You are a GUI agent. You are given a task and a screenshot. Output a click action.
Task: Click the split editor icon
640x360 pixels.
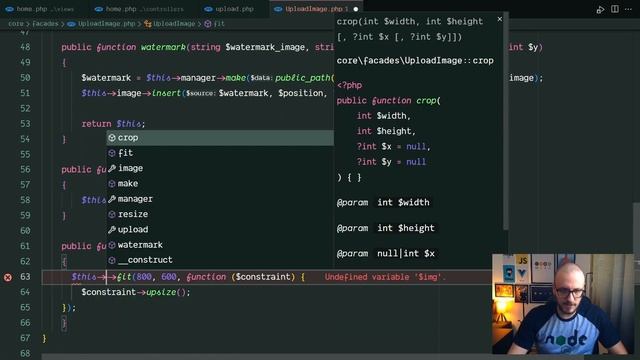(x=615, y=9)
